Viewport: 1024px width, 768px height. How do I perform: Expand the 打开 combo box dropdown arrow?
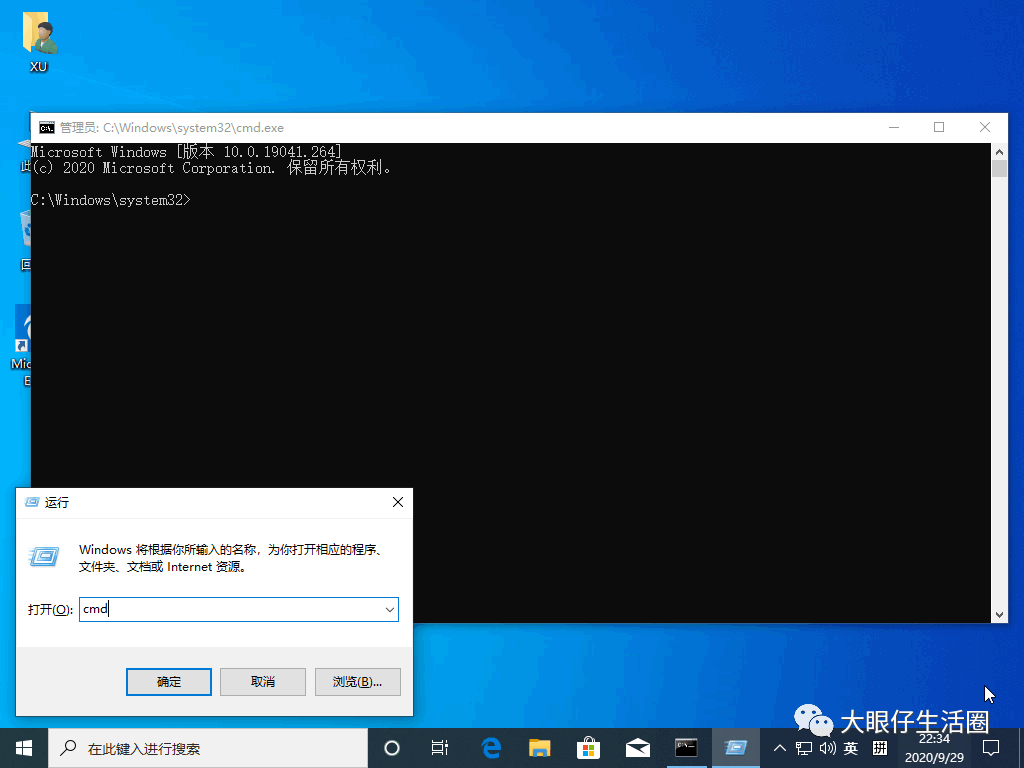pos(390,609)
